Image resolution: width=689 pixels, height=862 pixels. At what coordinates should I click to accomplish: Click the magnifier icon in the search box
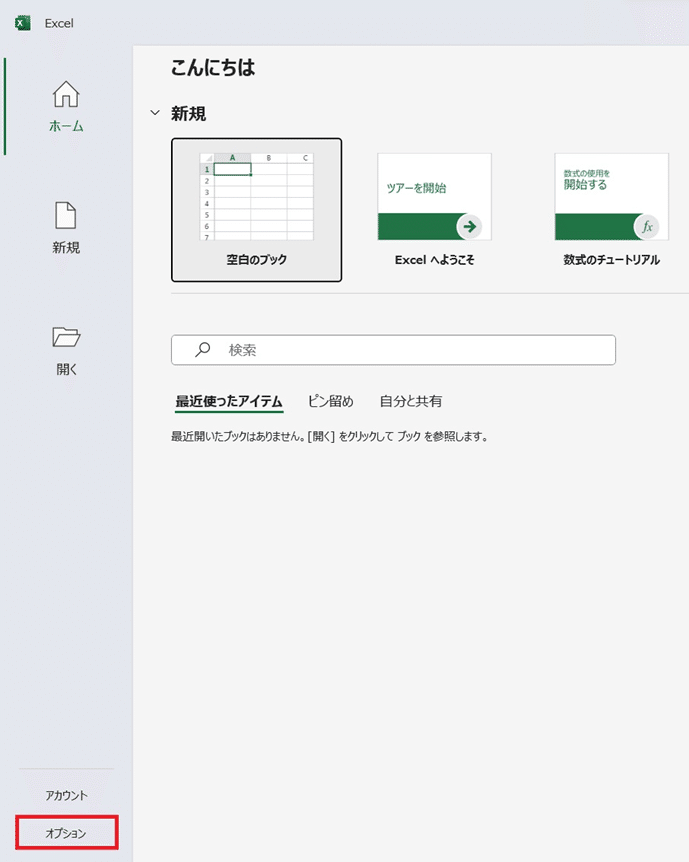click(x=202, y=350)
